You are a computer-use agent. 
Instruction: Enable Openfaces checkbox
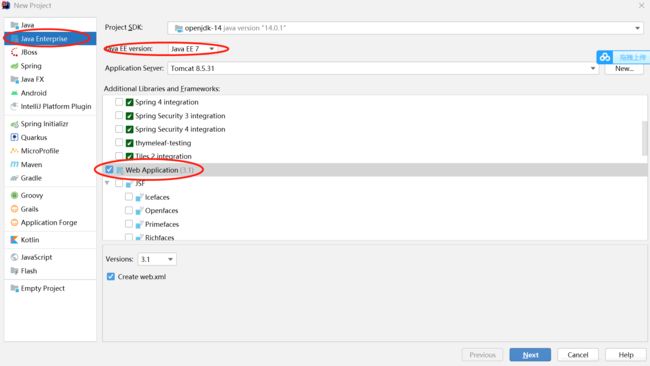pos(129,211)
